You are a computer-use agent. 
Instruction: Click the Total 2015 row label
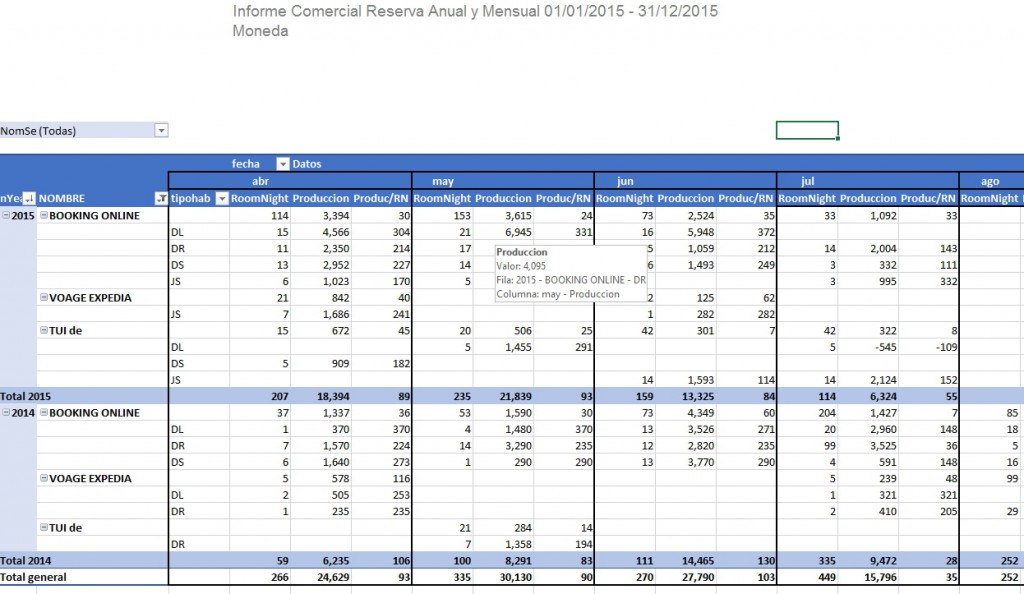coord(25,396)
